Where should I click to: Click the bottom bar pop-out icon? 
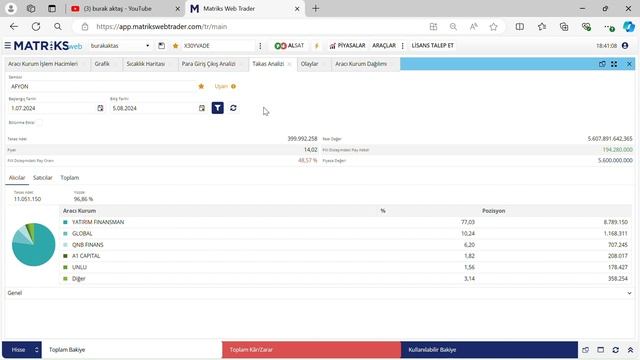585,350
